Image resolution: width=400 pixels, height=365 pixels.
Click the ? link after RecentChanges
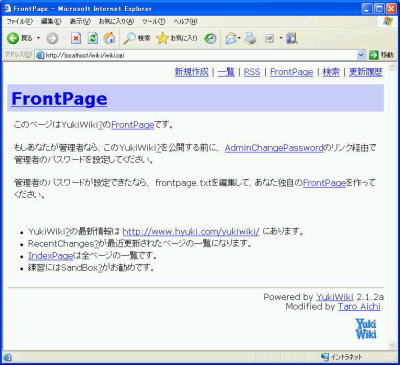coord(96,244)
